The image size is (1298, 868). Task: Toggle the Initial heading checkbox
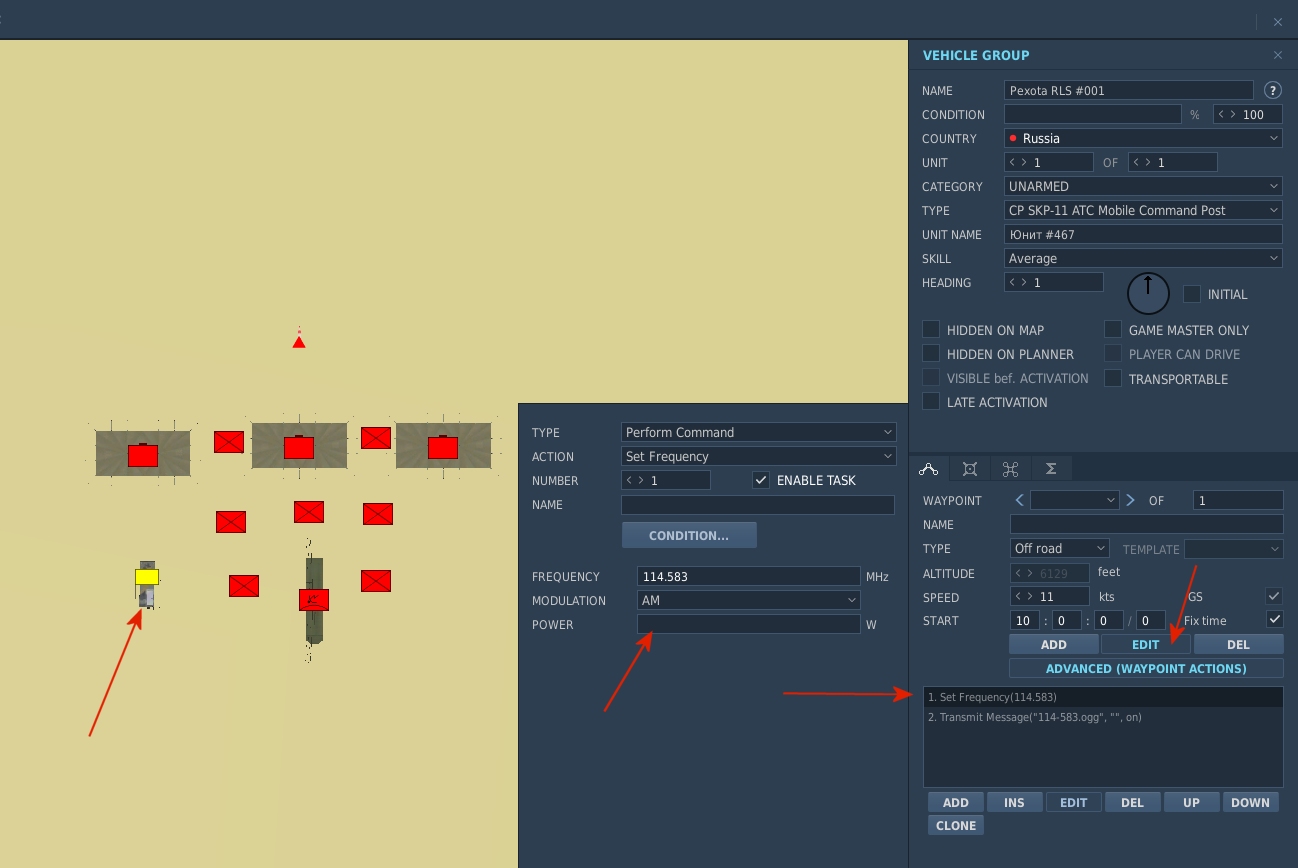pyautogui.click(x=1192, y=294)
